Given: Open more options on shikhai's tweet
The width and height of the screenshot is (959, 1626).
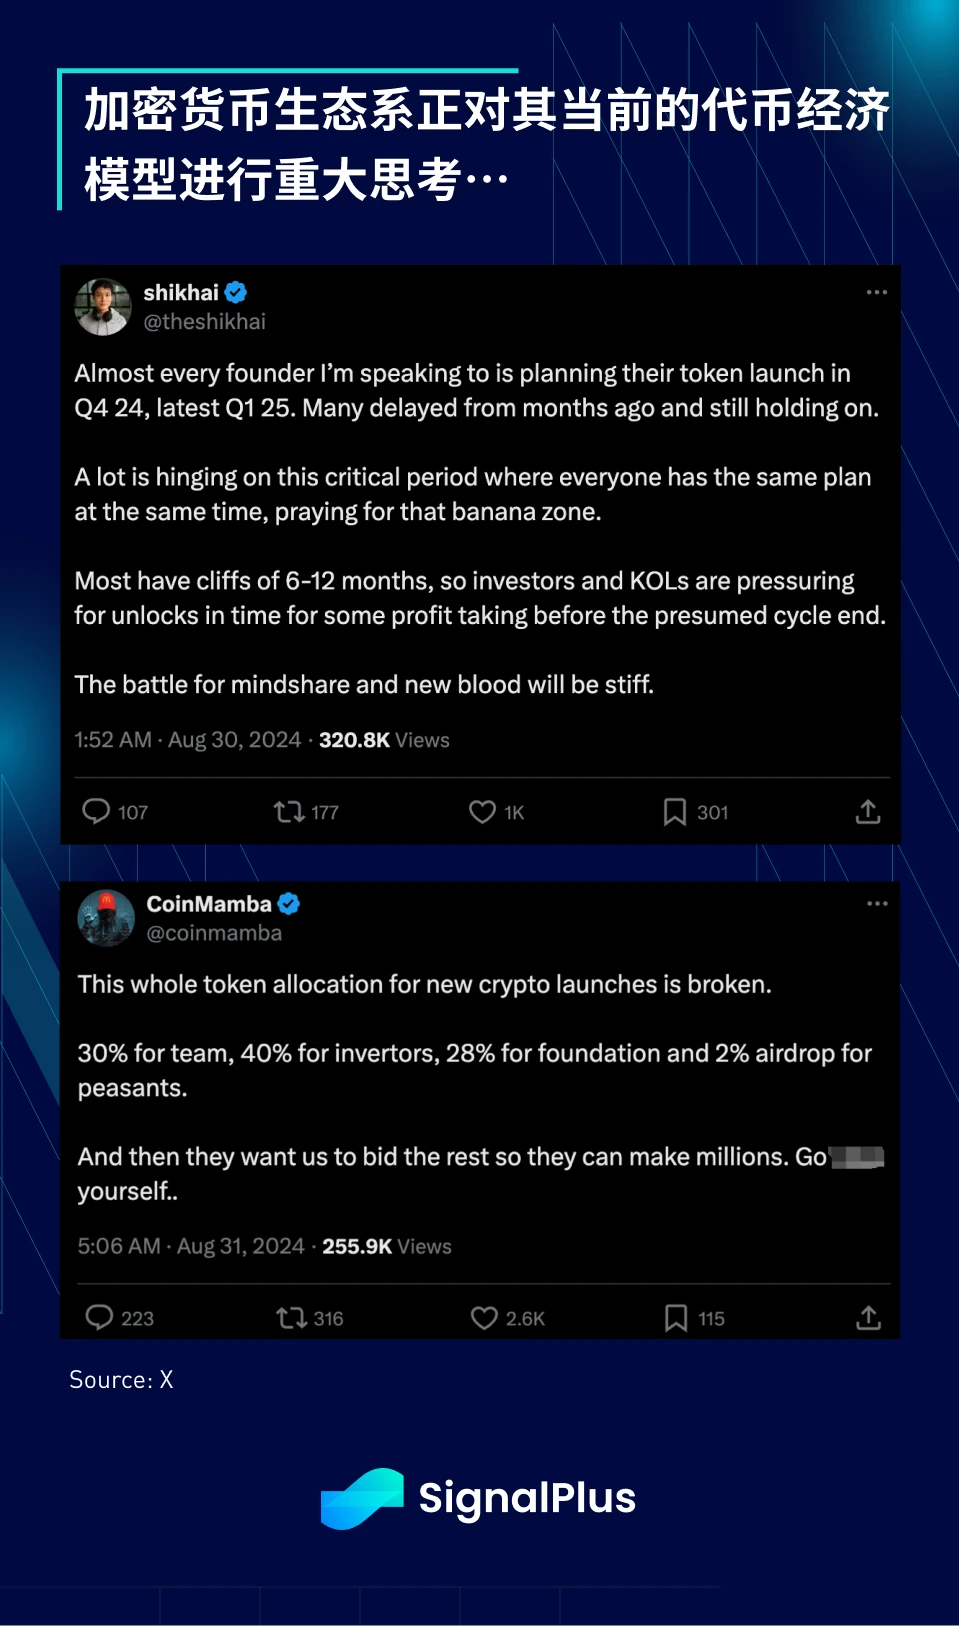Looking at the screenshot, I should (877, 292).
